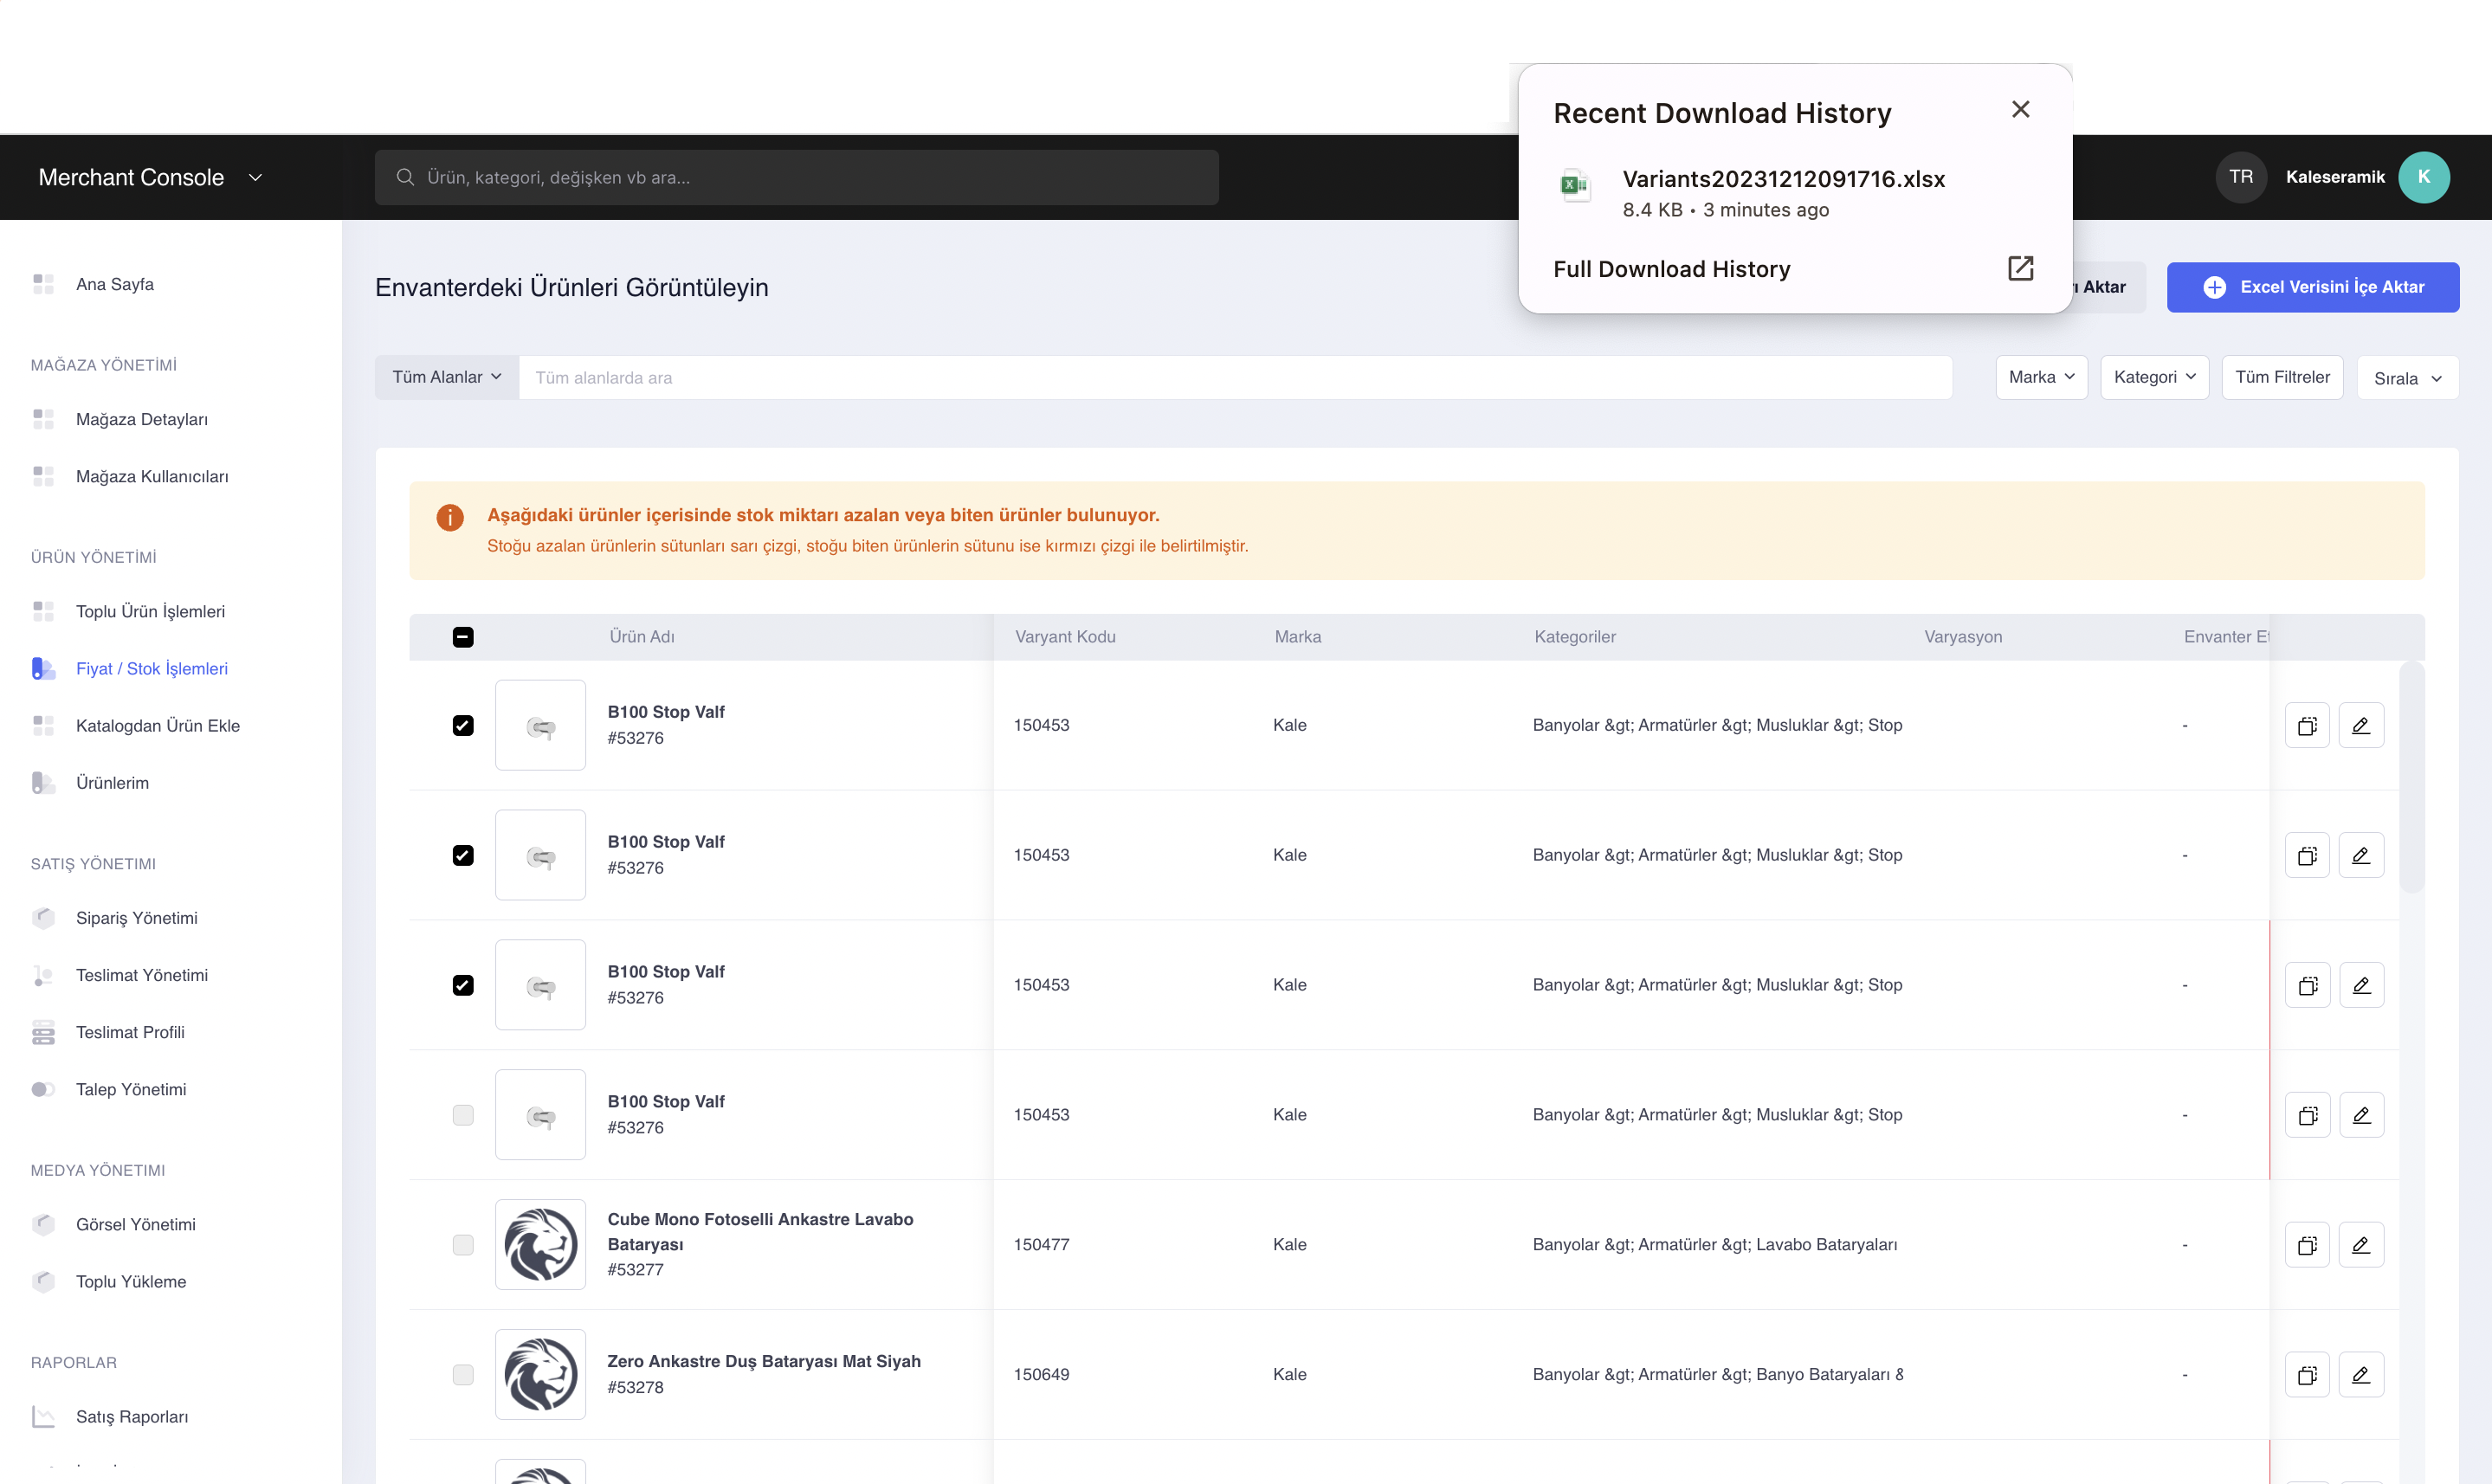Click variant code 150649
Screen dimensions: 2492x1484
point(1041,1375)
